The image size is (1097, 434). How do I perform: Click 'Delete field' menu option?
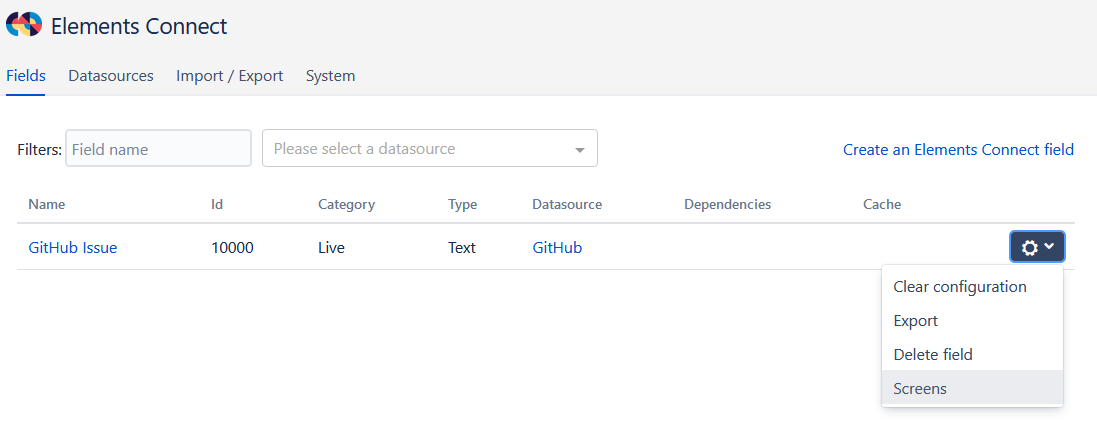pos(932,355)
